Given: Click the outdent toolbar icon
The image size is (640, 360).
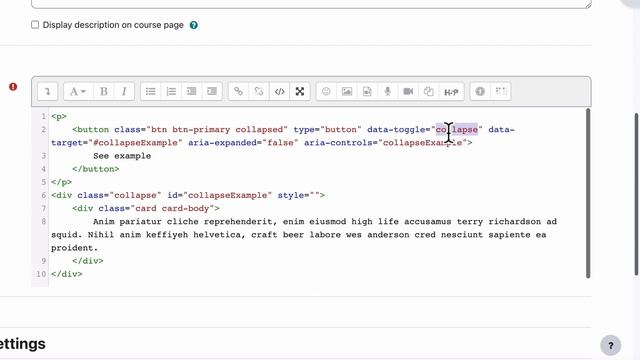Looking at the screenshot, I should [x=191, y=91].
